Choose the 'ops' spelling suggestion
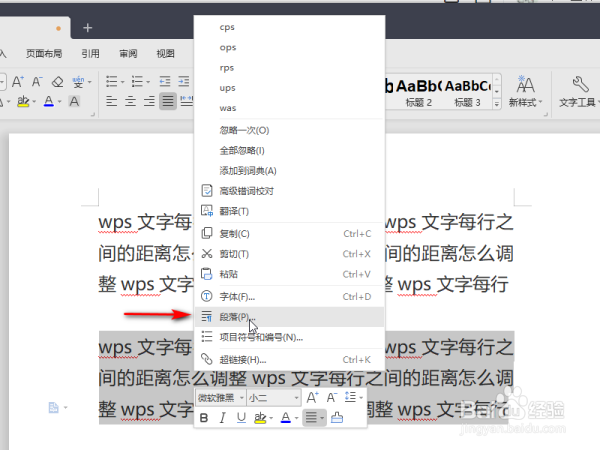This screenshot has width=600, height=450. [x=289, y=47]
